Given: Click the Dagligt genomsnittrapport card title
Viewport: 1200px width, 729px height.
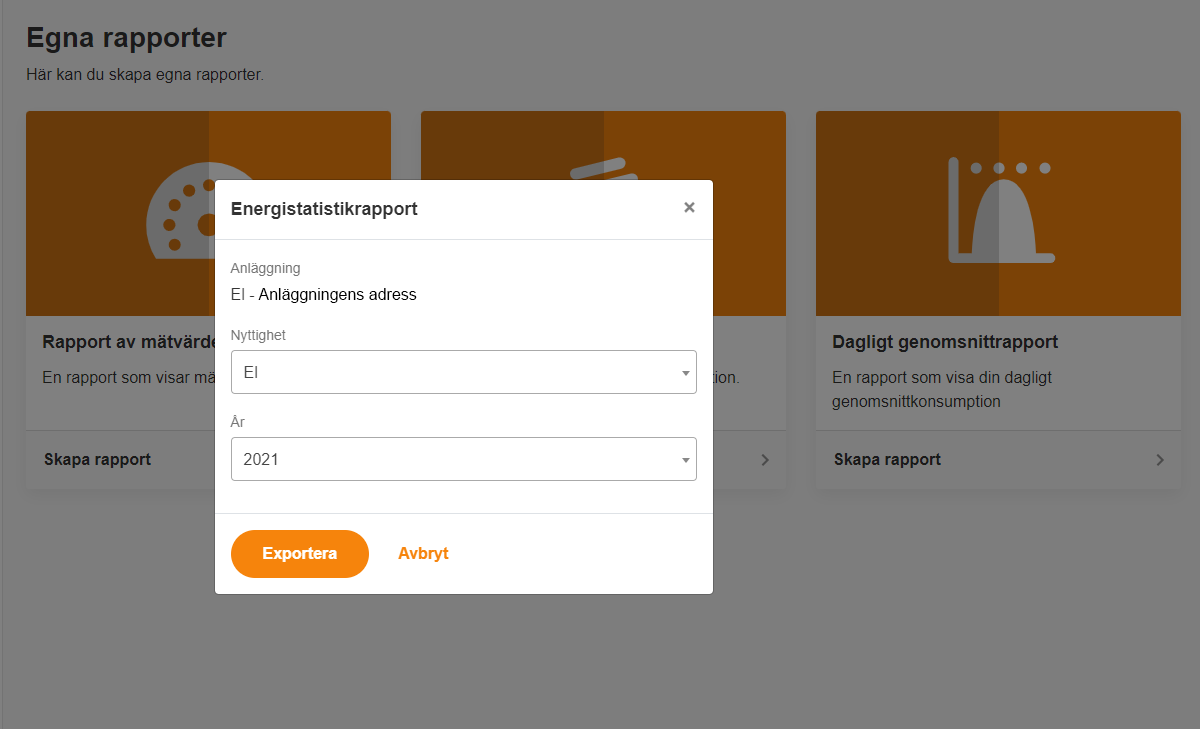Looking at the screenshot, I should pos(945,342).
